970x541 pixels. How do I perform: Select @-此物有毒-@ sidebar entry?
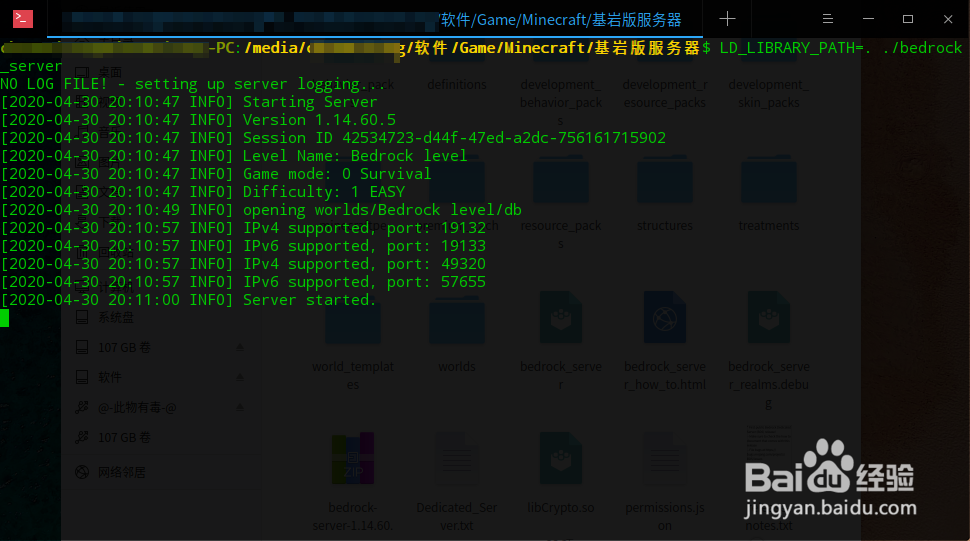click(x=137, y=407)
